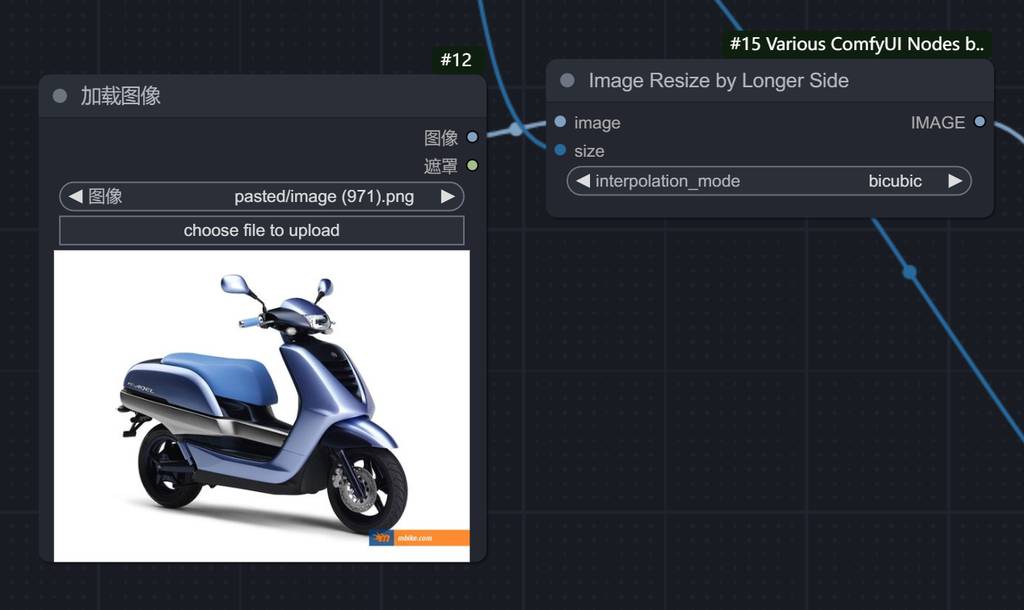Click the blue scooter image preview
Viewport: 1024px width, 610px height.
point(261,405)
